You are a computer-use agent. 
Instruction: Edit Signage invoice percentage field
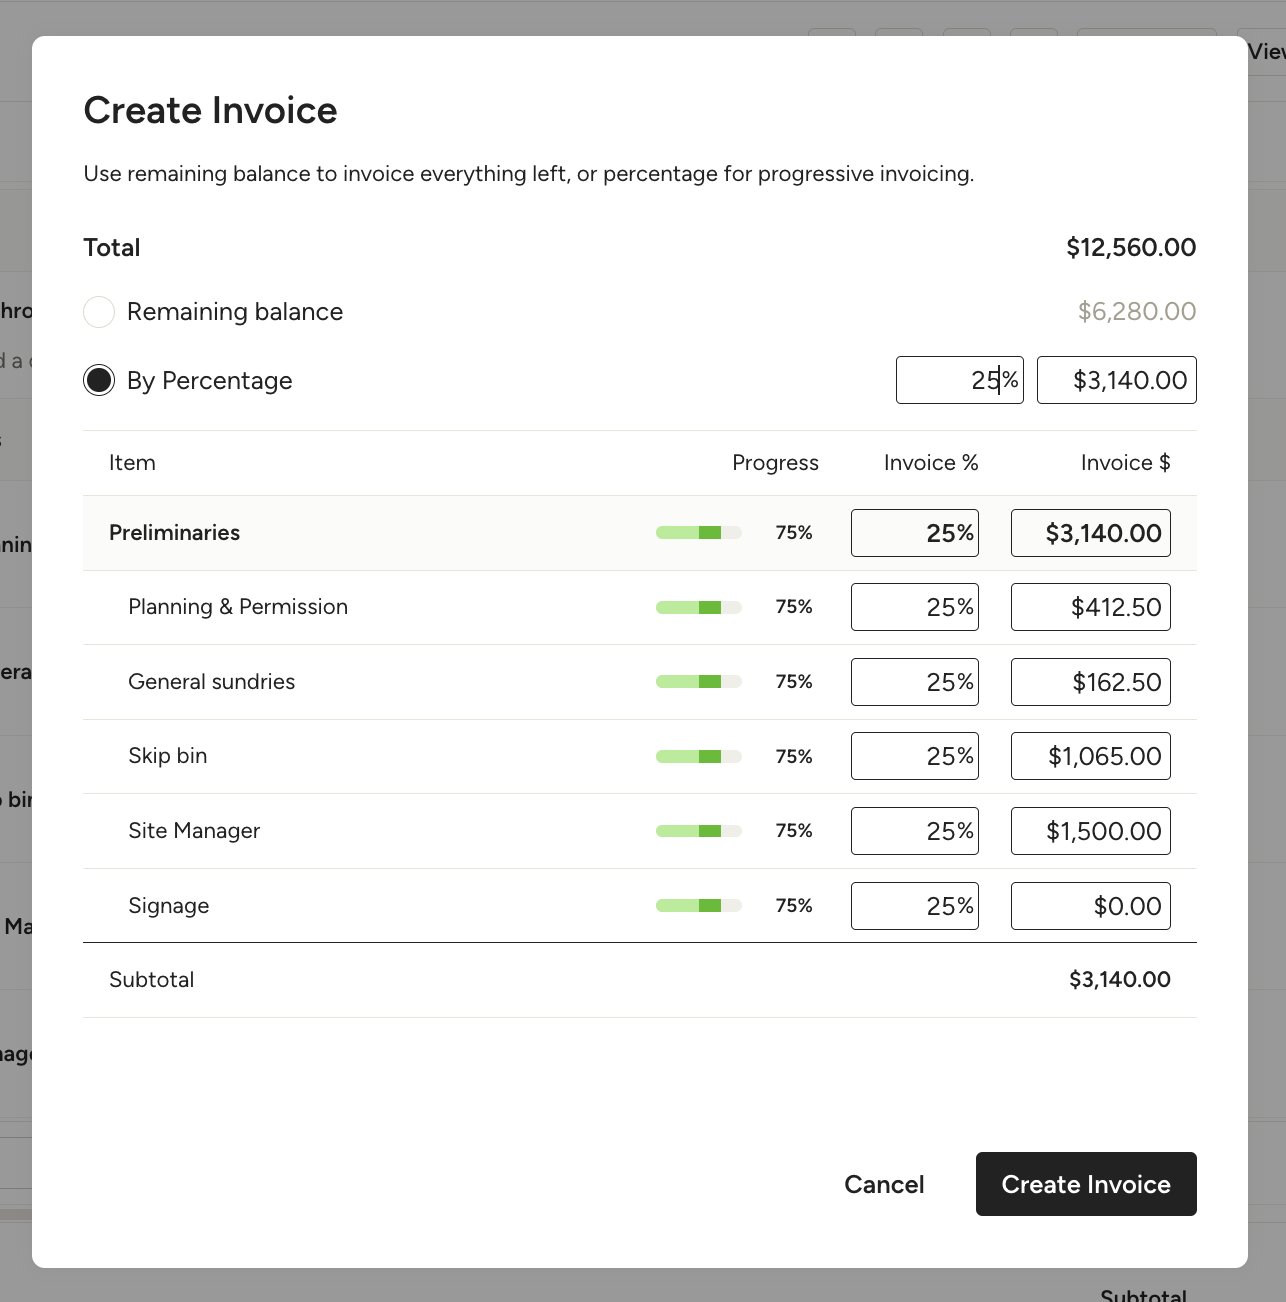tap(914, 906)
